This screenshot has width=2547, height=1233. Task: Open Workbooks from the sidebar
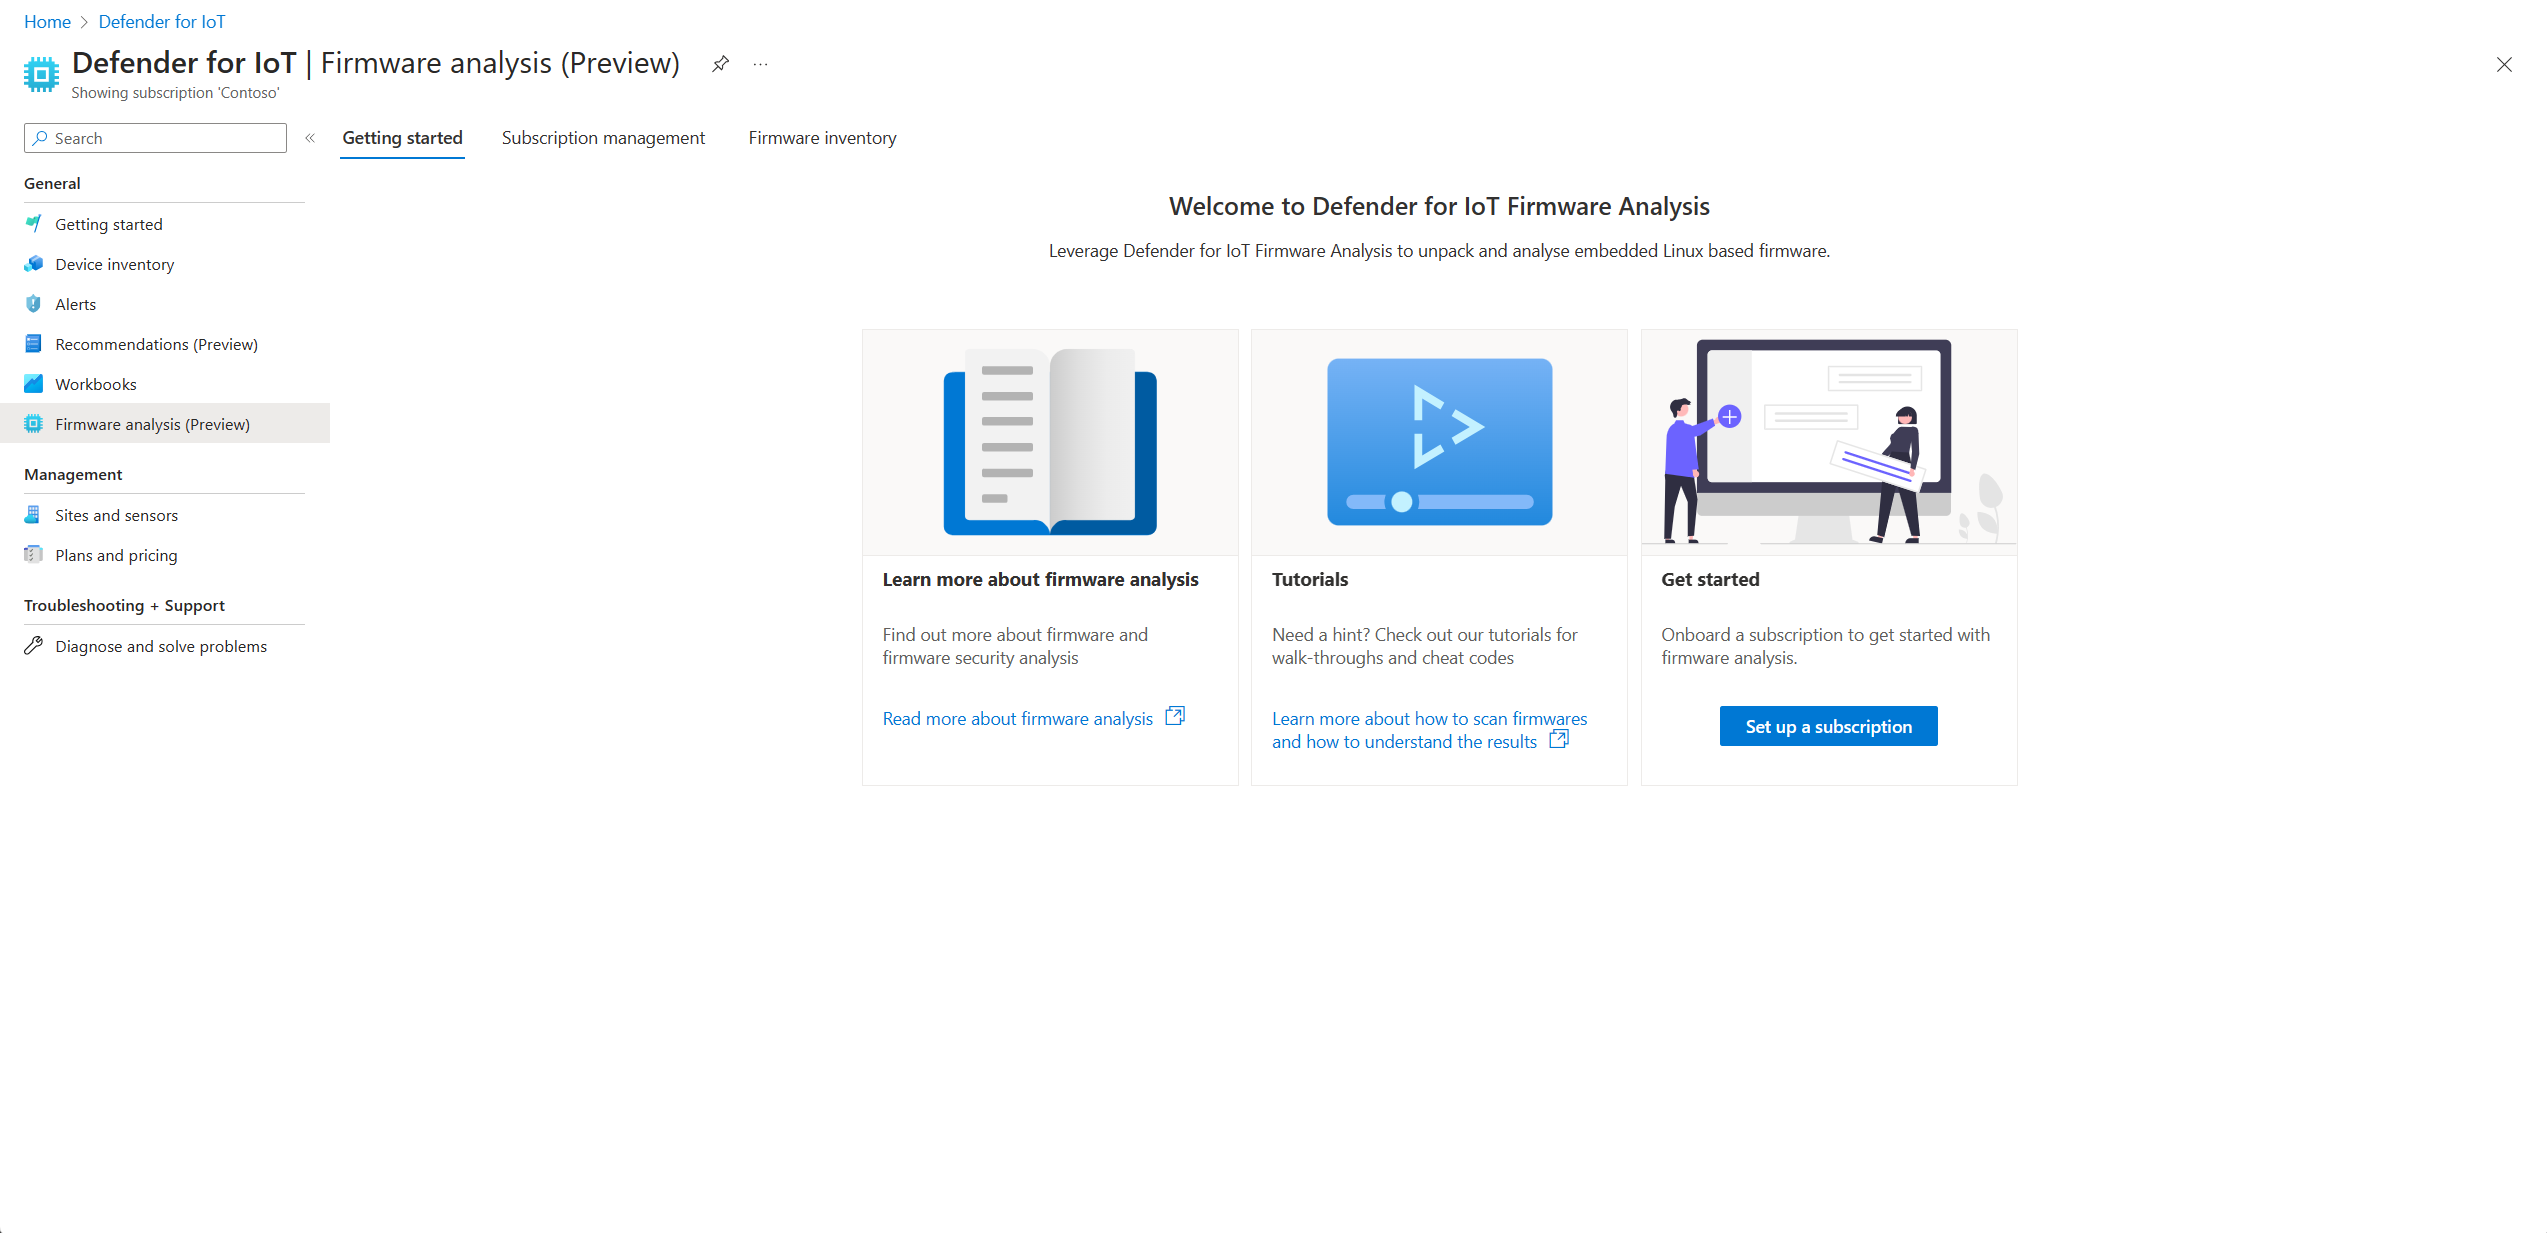pyautogui.click(x=95, y=384)
